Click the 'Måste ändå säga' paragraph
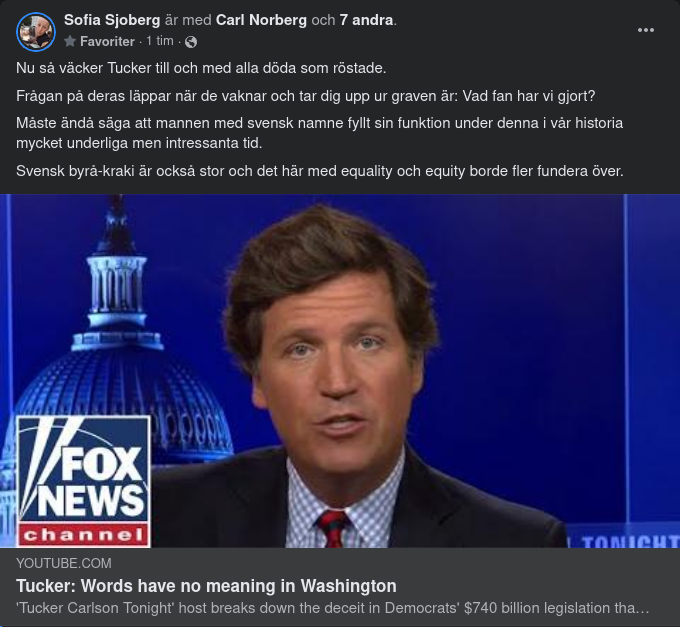The image size is (680, 627). tap(320, 133)
